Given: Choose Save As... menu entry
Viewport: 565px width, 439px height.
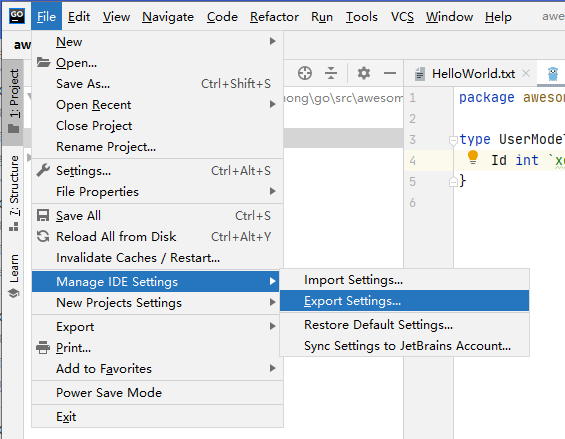Looking at the screenshot, I should click(x=157, y=84).
